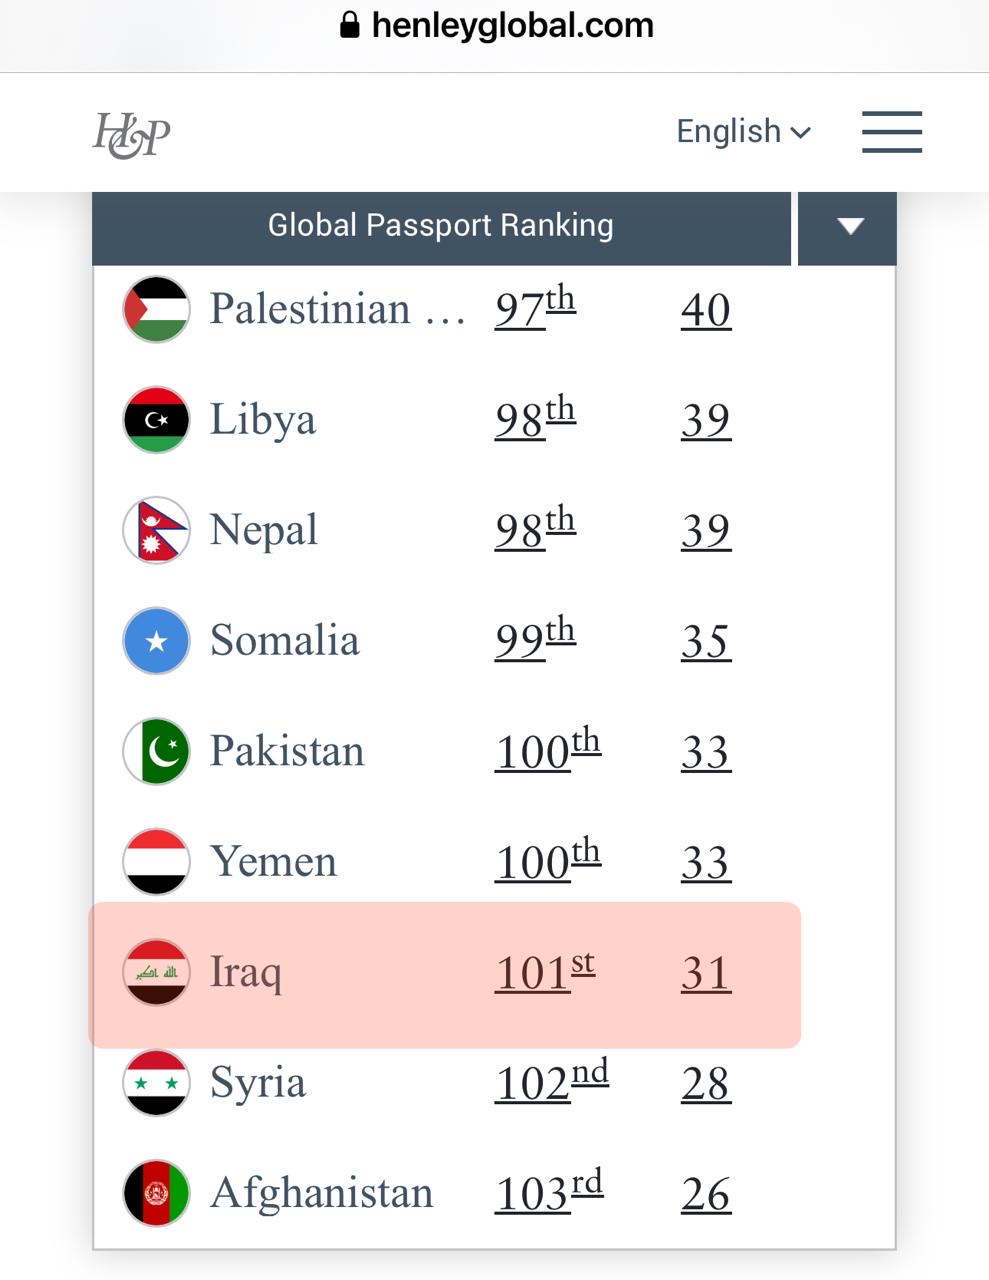
Task: Select the Yemen country name
Action: click(x=273, y=861)
